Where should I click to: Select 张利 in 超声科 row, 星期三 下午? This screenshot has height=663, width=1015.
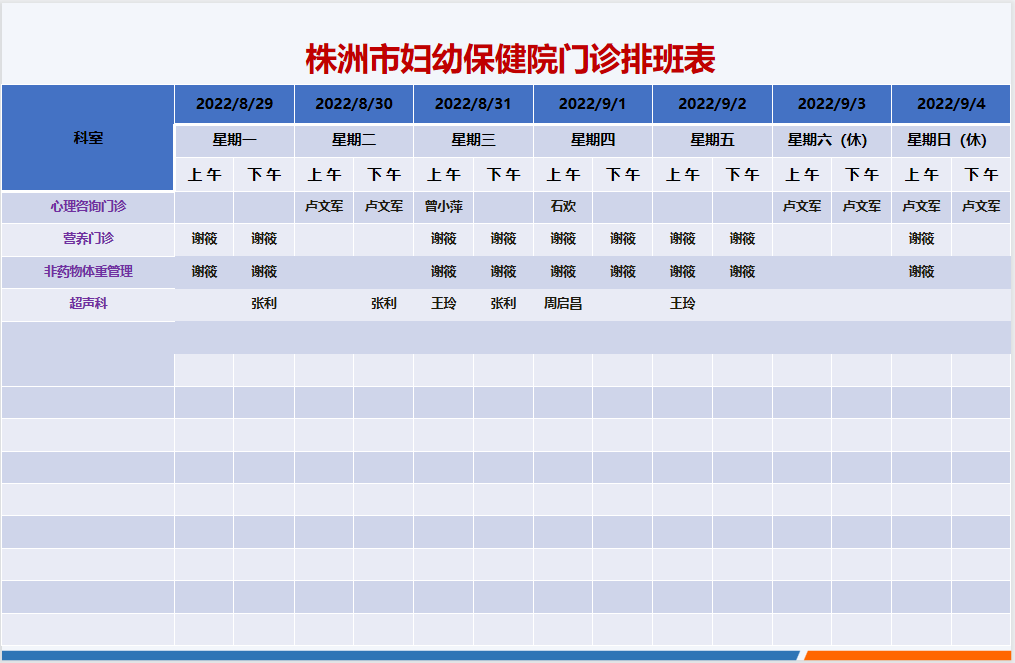pos(503,304)
